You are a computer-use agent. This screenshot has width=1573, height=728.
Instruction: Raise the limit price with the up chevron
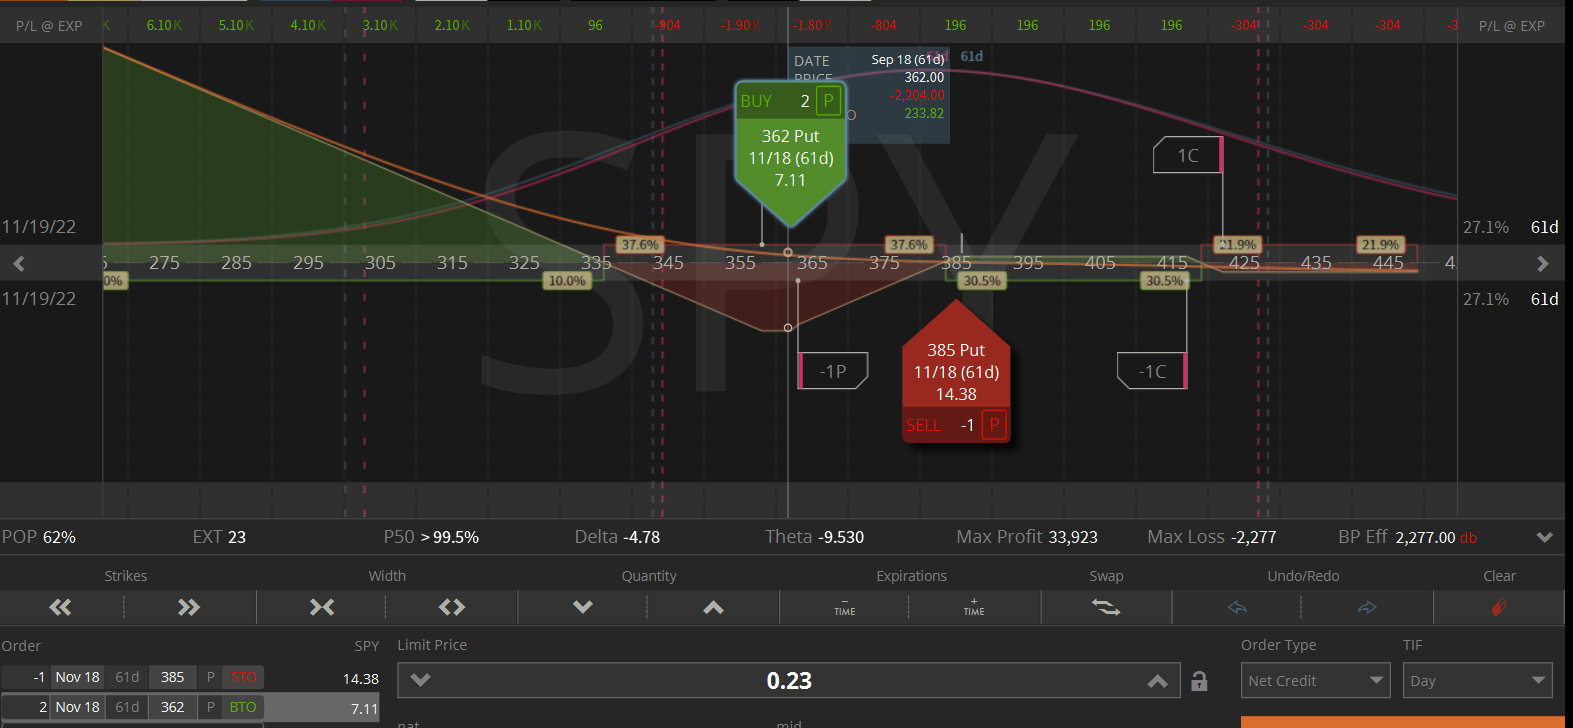[x=1157, y=681]
